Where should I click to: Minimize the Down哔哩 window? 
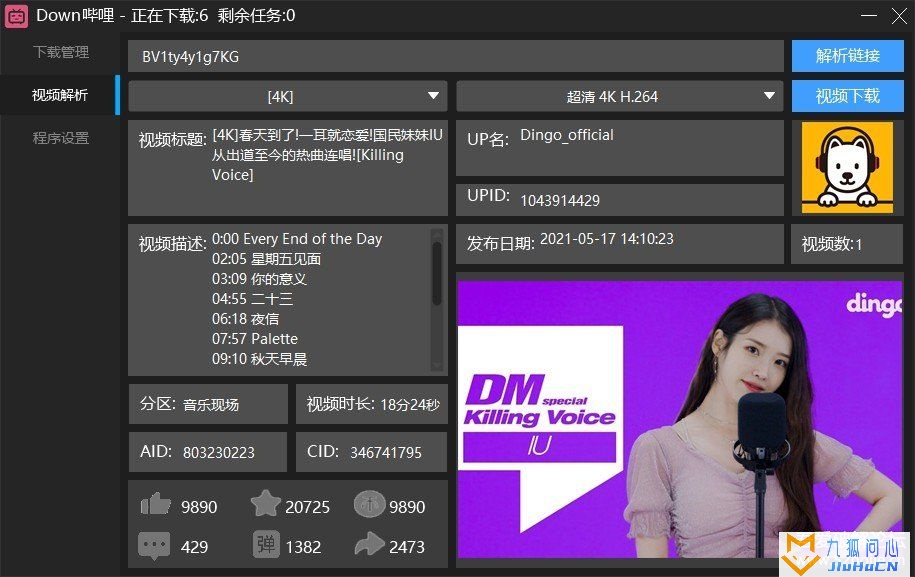[x=869, y=15]
